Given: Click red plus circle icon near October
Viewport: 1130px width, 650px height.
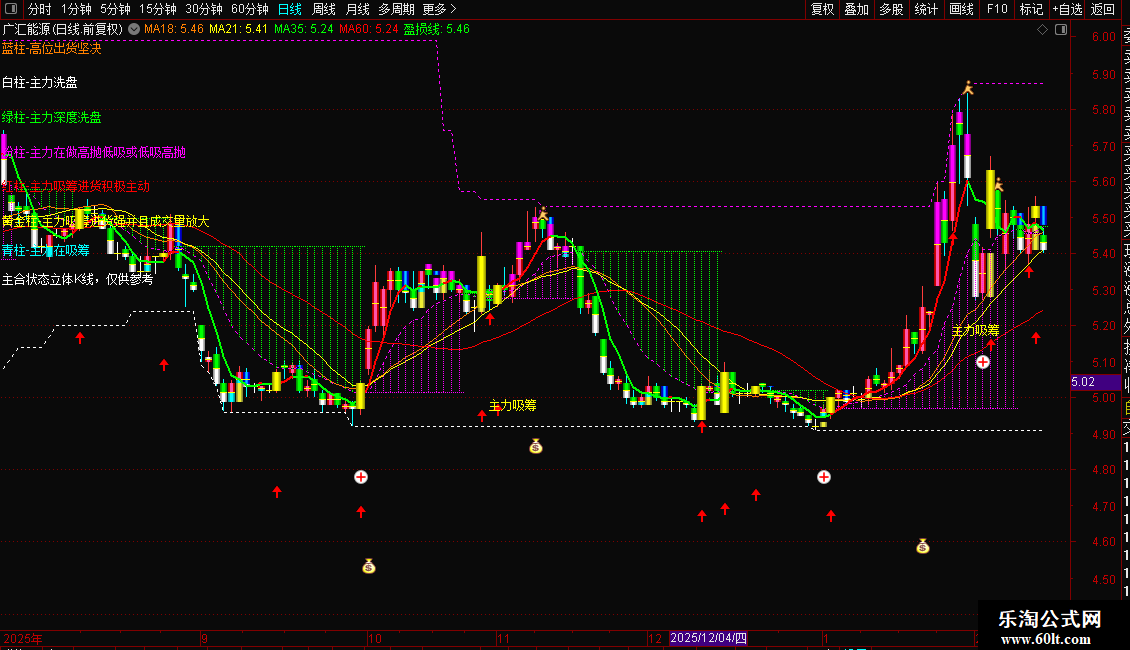Looking at the screenshot, I should tap(361, 477).
